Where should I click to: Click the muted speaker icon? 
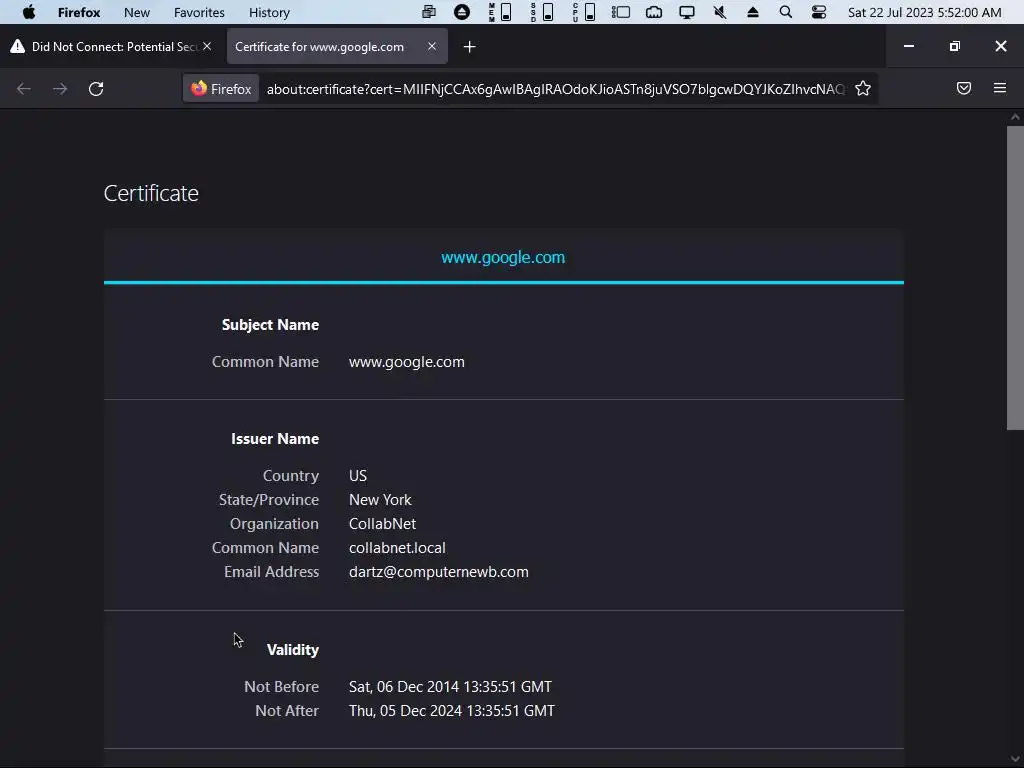coord(720,12)
